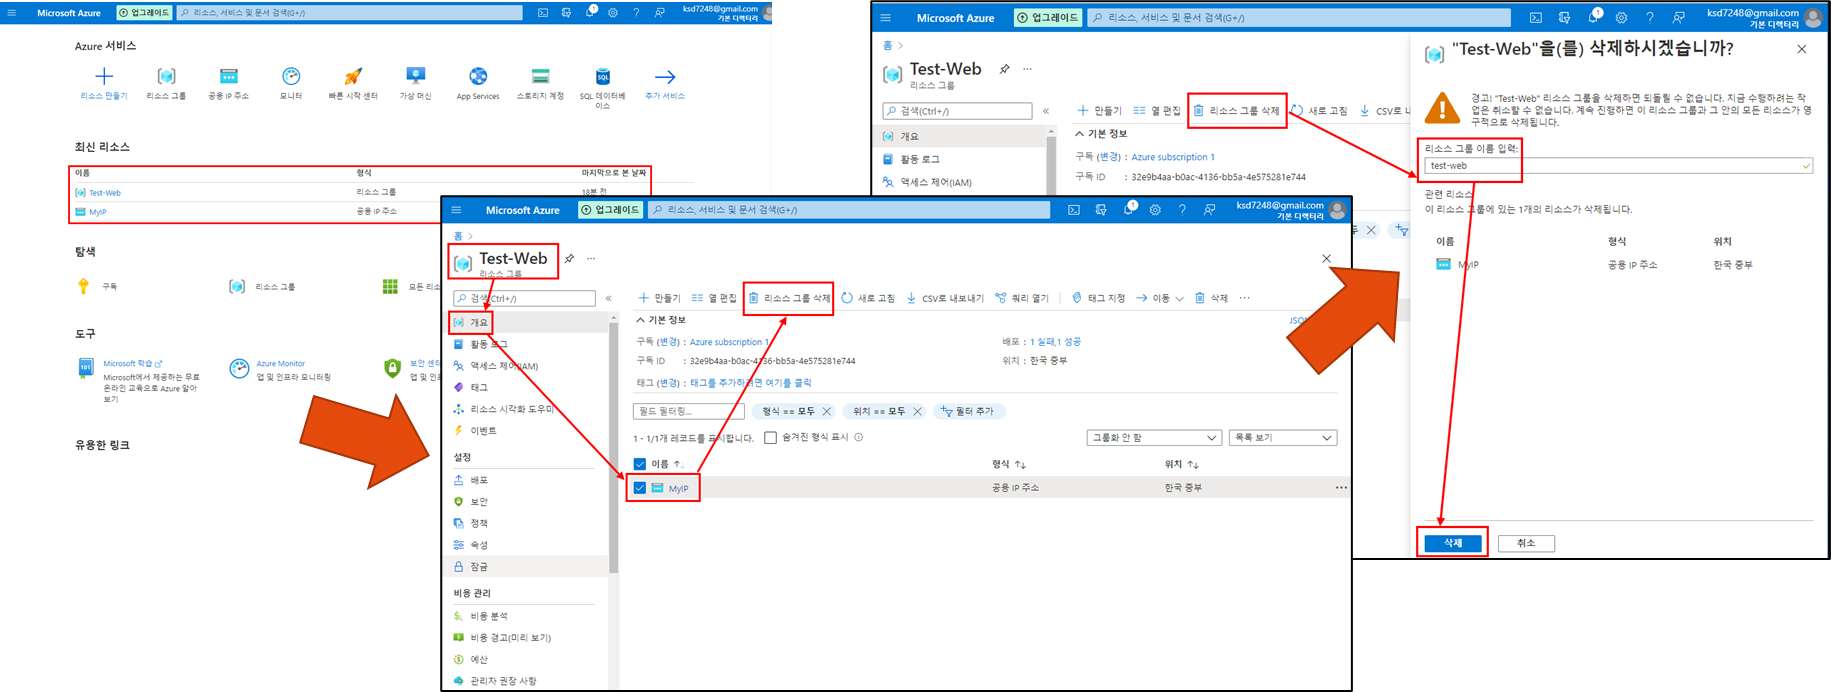Click 필터 추가 pill
The width and height of the screenshot is (1831, 692).
(x=969, y=411)
